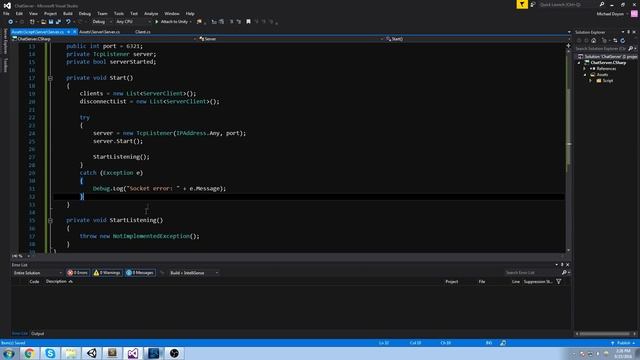Collapse the Assets folder node

[584, 75]
